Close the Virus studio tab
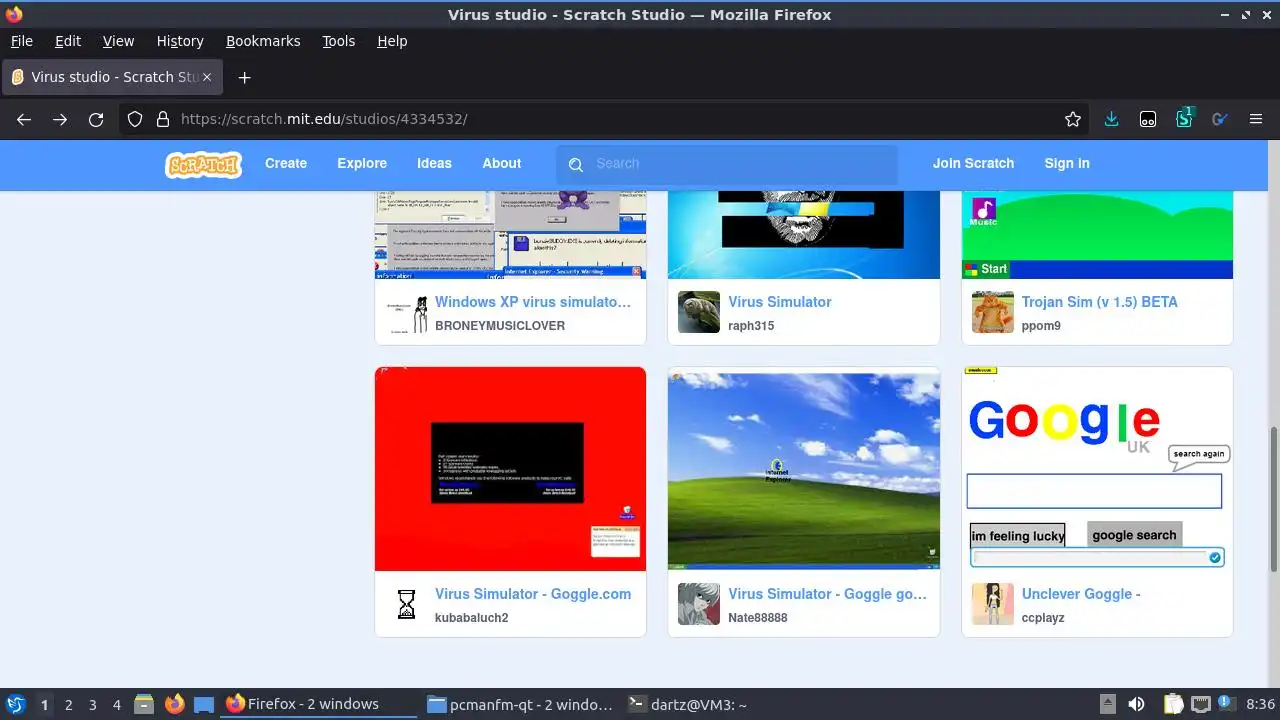The image size is (1280, 720). pos(207,77)
